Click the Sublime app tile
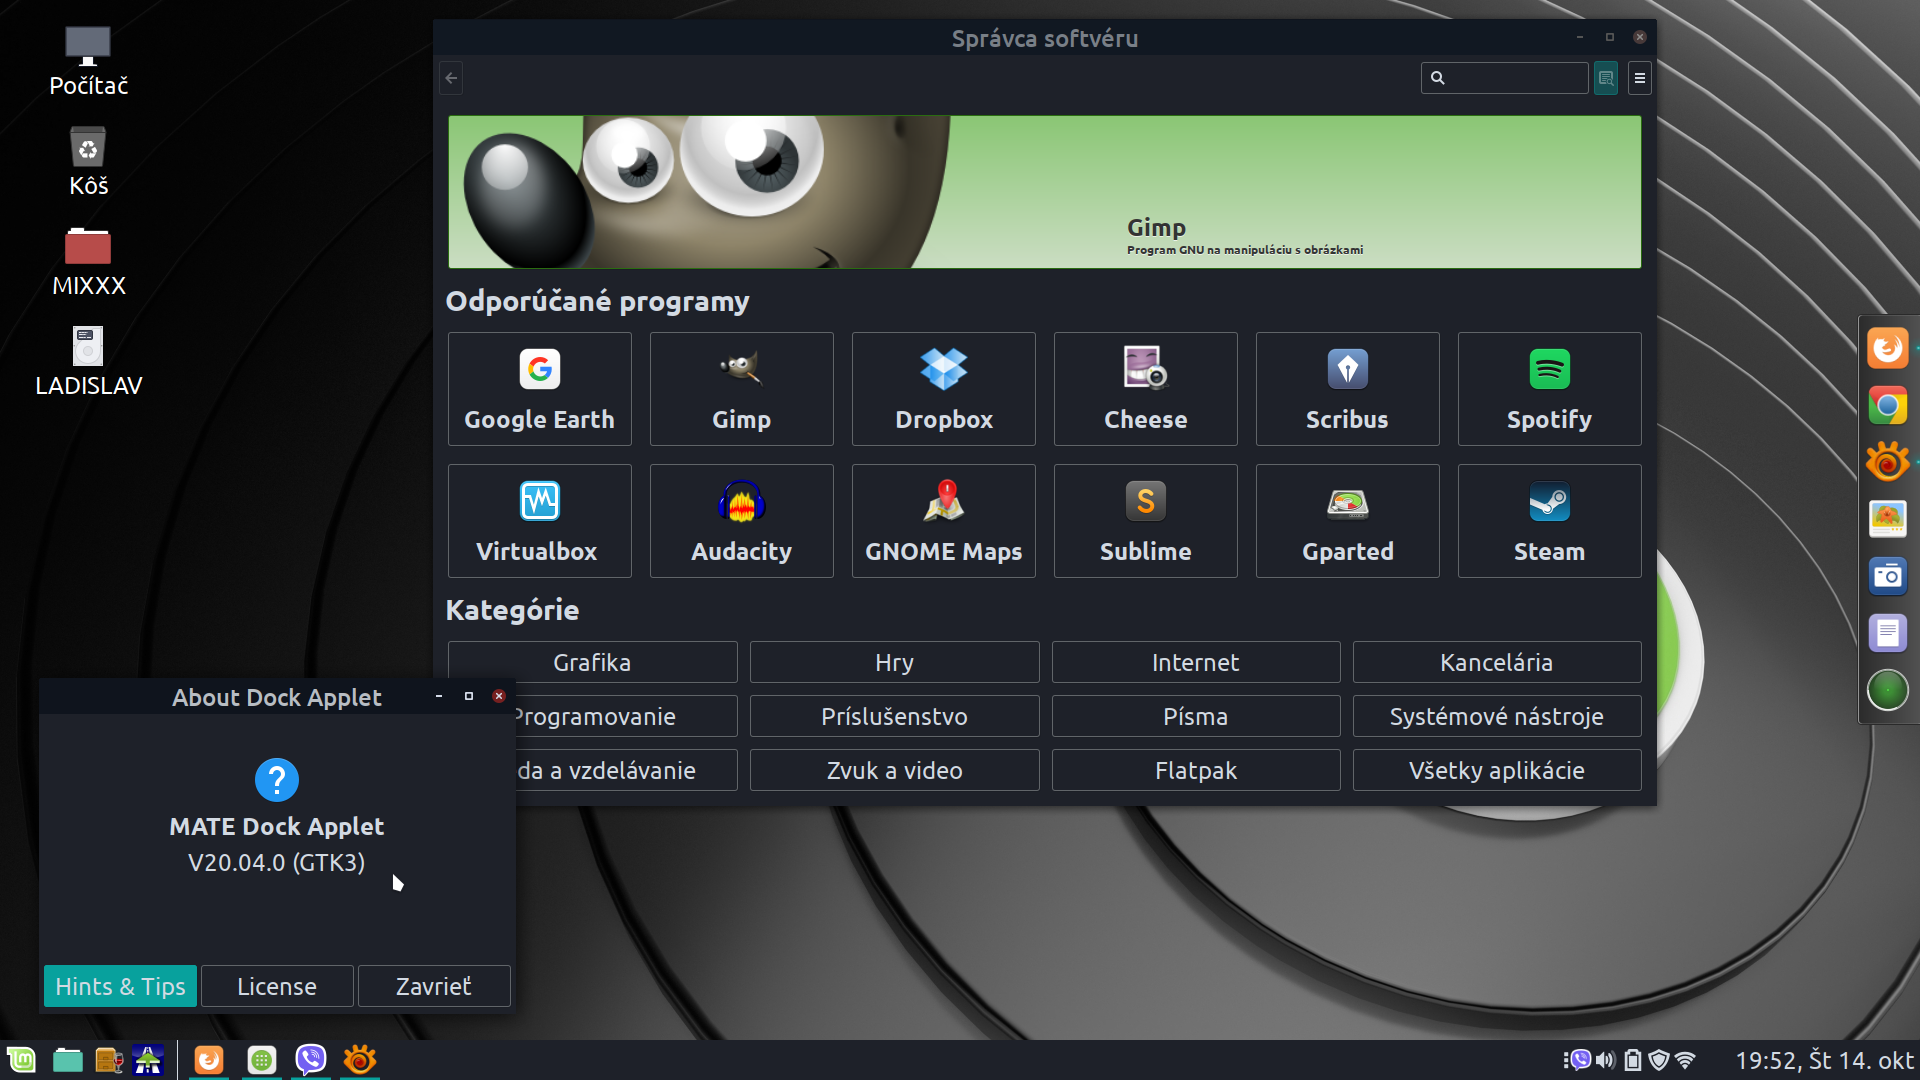 coord(1145,521)
